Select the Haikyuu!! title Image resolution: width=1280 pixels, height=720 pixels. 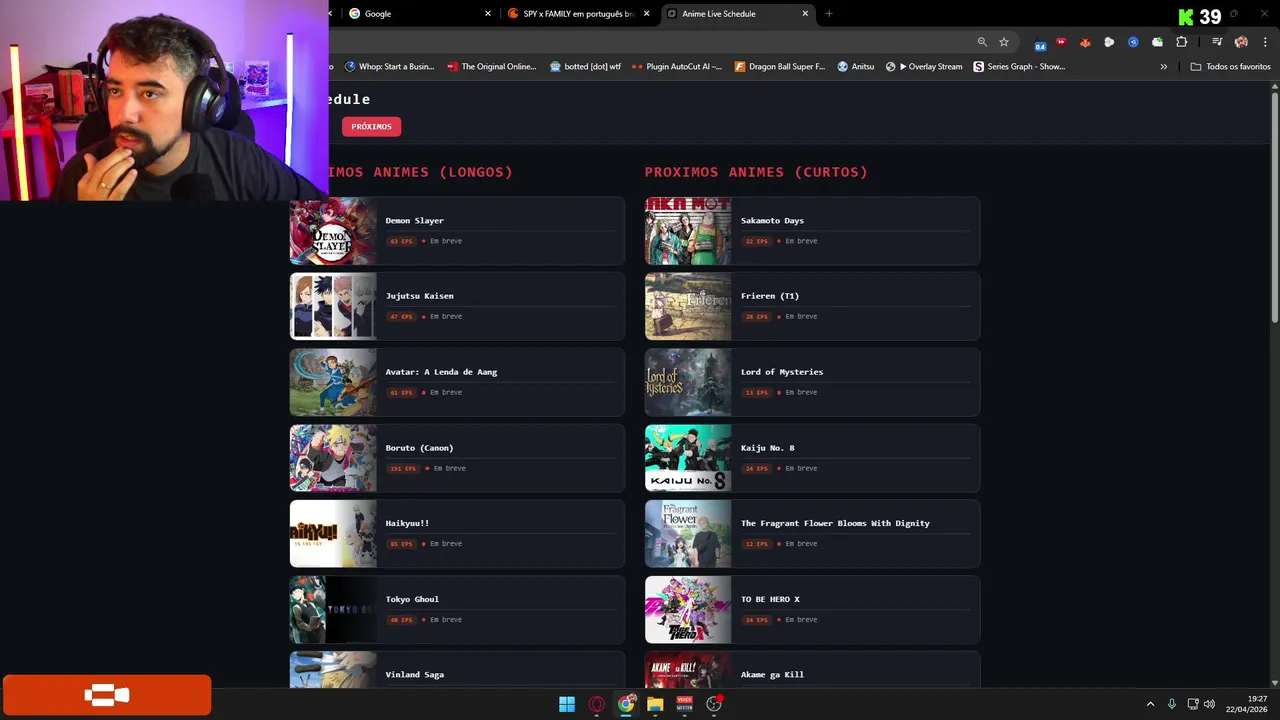pyautogui.click(x=407, y=523)
